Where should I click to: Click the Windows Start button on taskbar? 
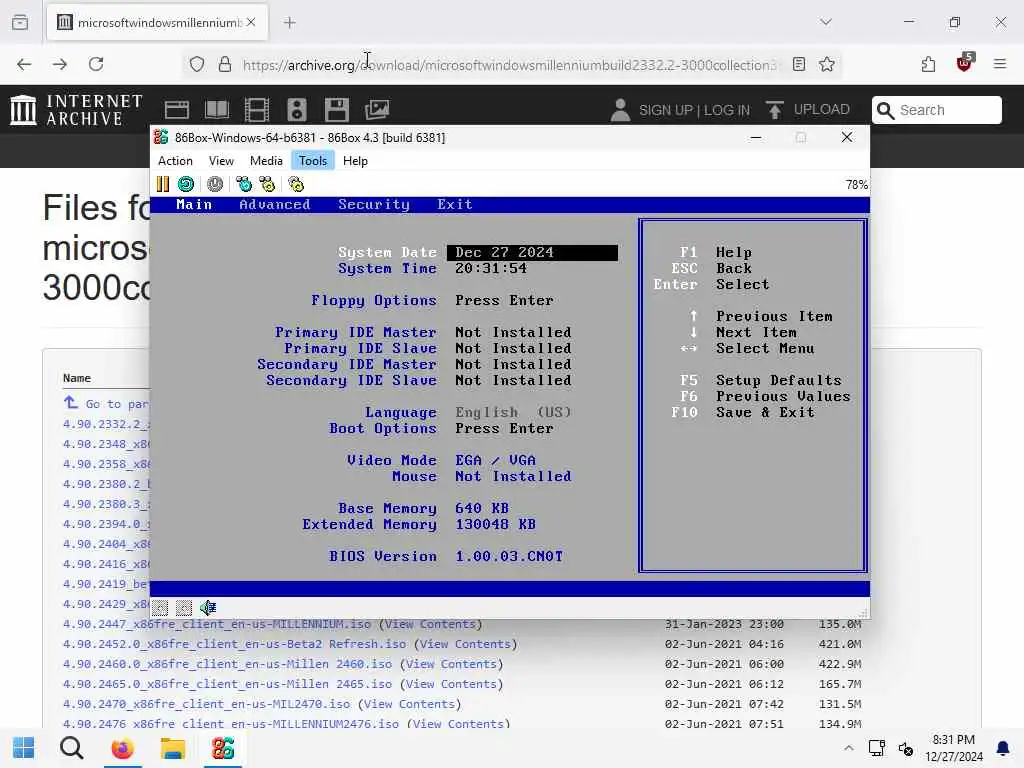pyautogui.click(x=24, y=748)
